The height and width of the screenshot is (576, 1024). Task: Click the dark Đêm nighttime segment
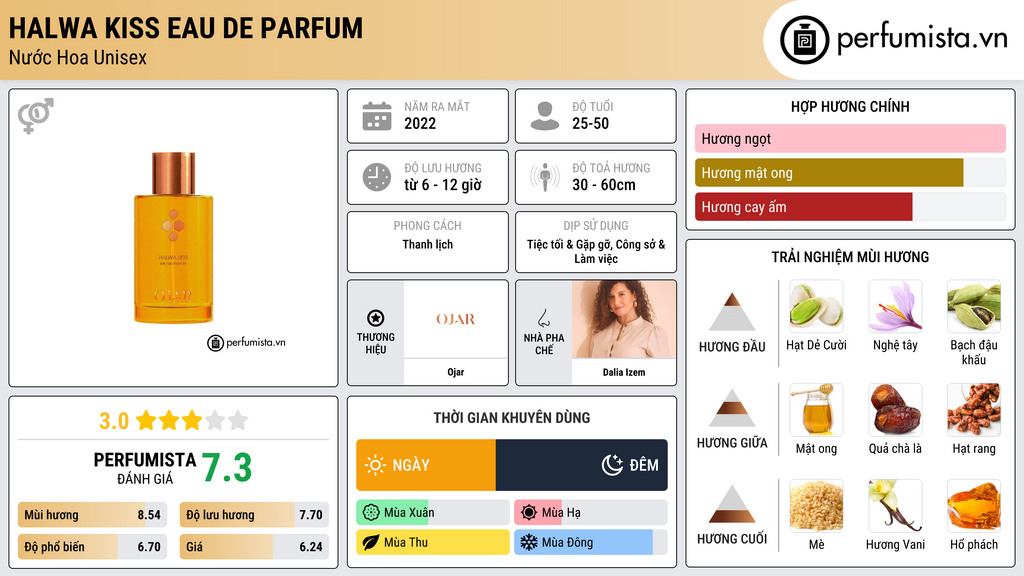(582, 465)
